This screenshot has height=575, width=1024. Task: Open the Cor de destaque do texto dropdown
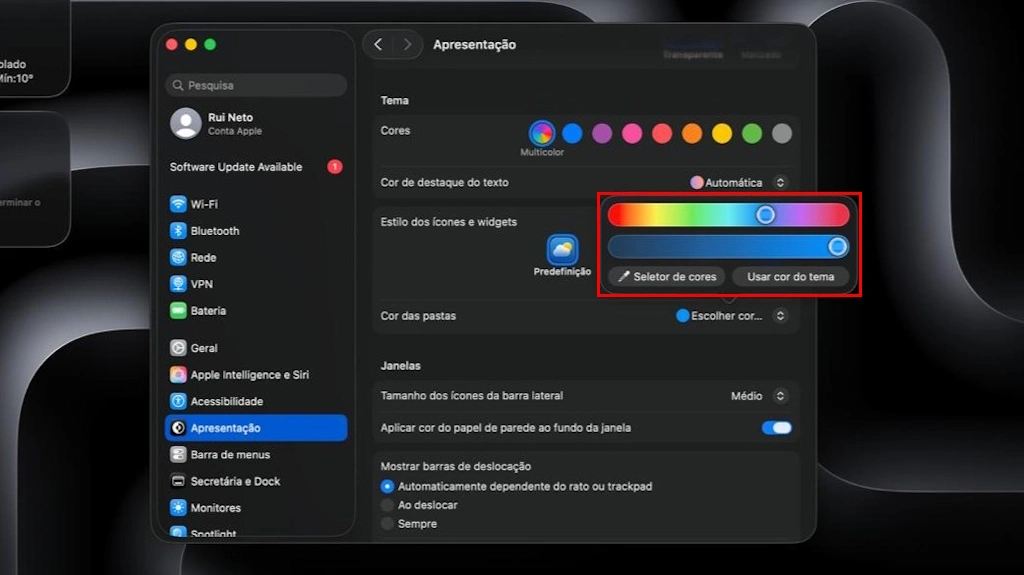[739, 183]
